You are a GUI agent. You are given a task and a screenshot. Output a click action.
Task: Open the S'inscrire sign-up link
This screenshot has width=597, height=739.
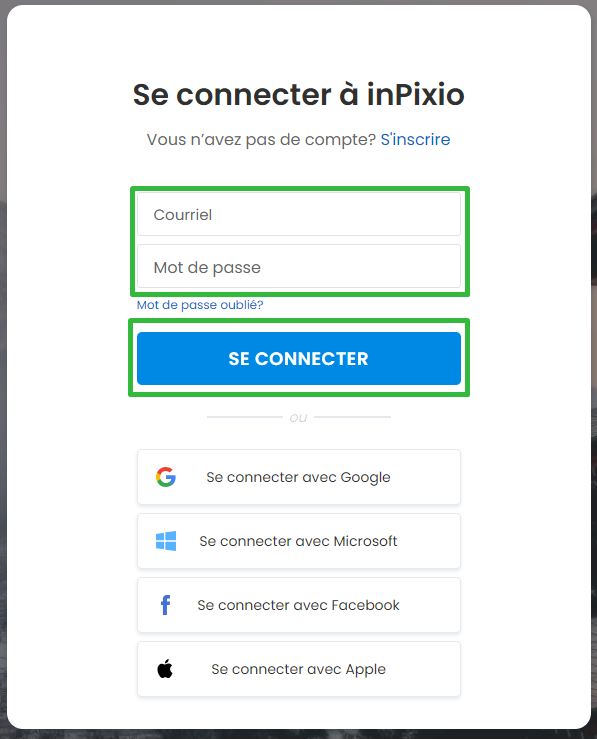[x=415, y=140]
